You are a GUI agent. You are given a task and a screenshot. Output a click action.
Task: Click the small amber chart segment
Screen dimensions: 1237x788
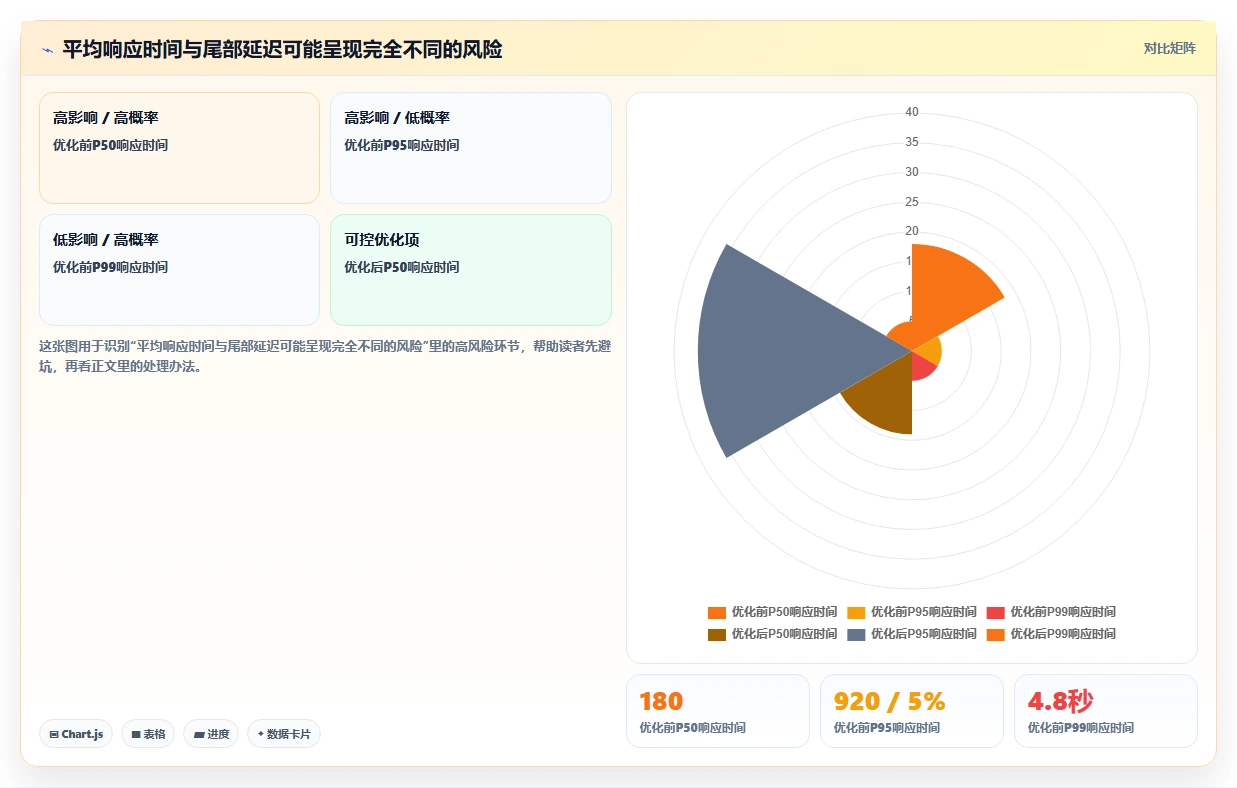coord(928,351)
